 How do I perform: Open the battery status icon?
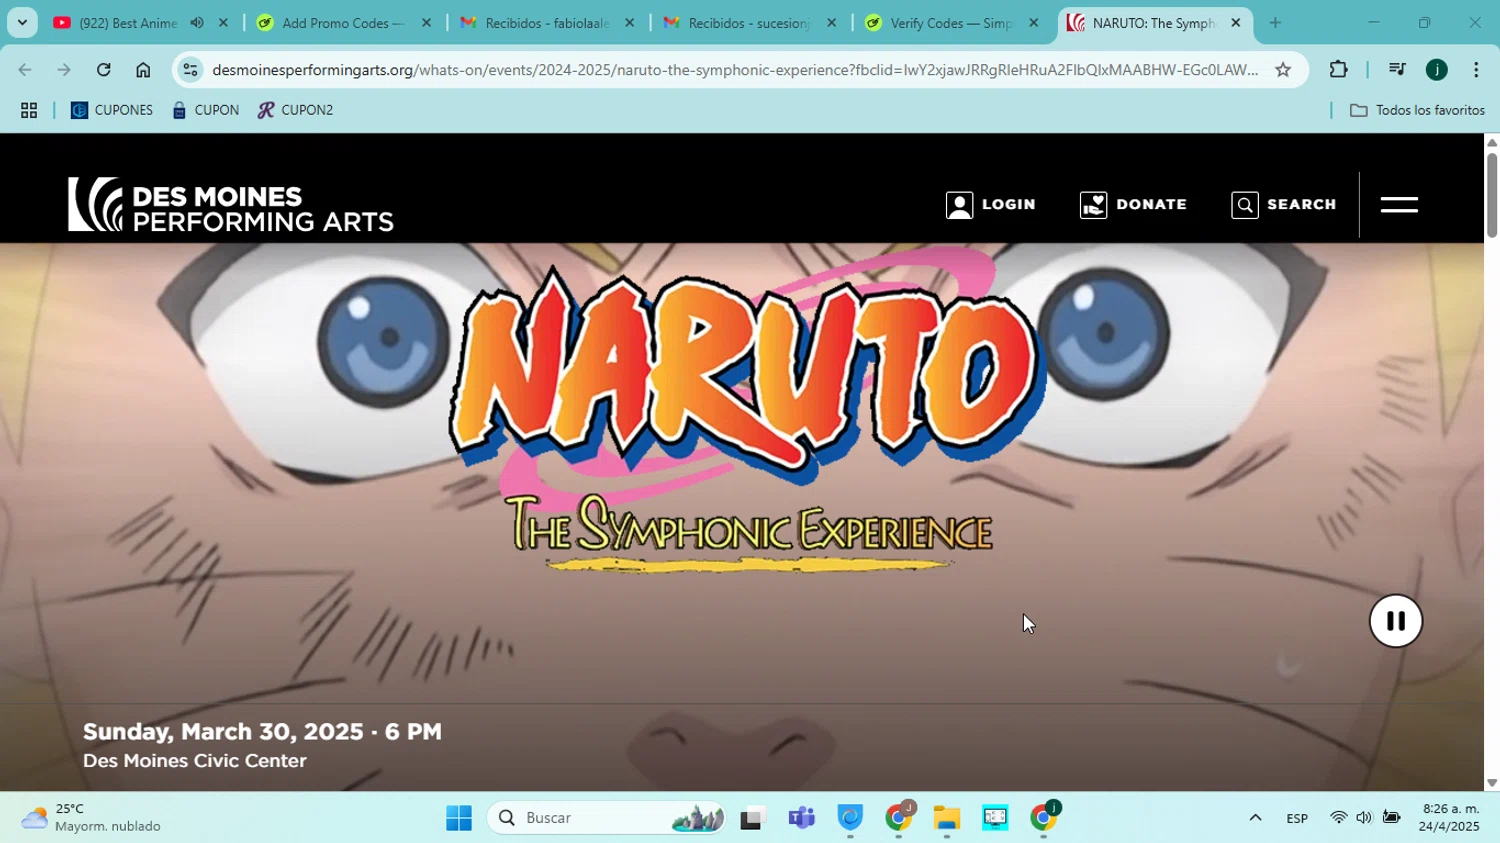(1391, 818)
